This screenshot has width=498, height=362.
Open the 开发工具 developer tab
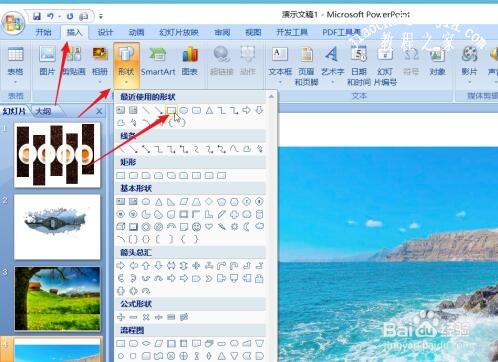tap(292, 32)
